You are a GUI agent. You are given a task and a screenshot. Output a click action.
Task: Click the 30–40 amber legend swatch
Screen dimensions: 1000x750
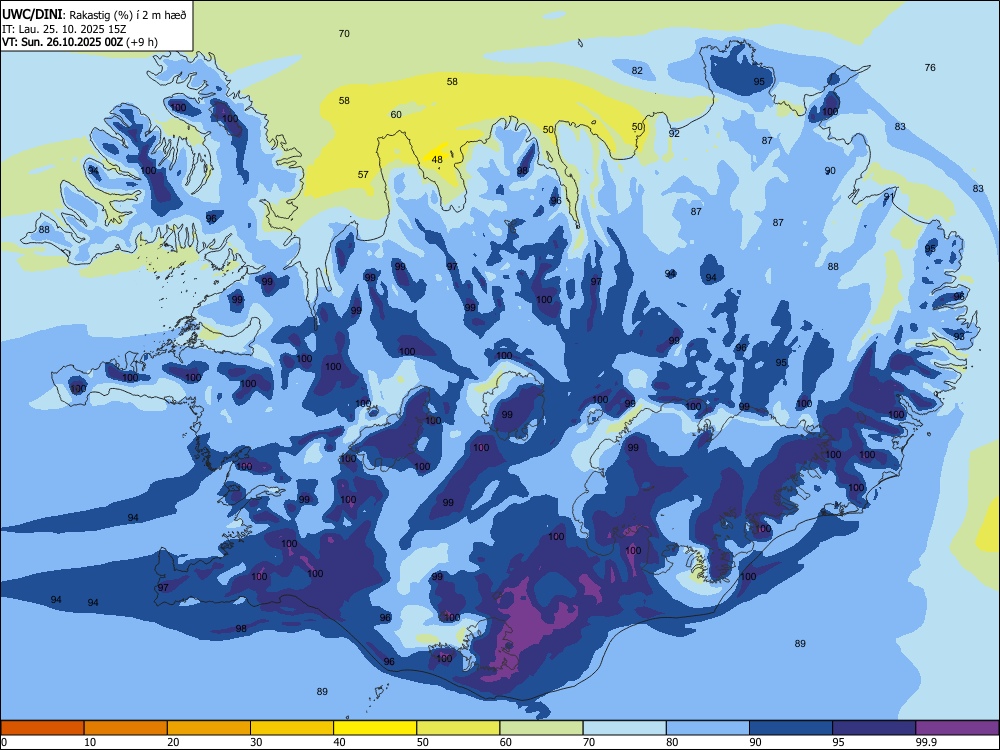pyautogui.click(x=292, y=728)
